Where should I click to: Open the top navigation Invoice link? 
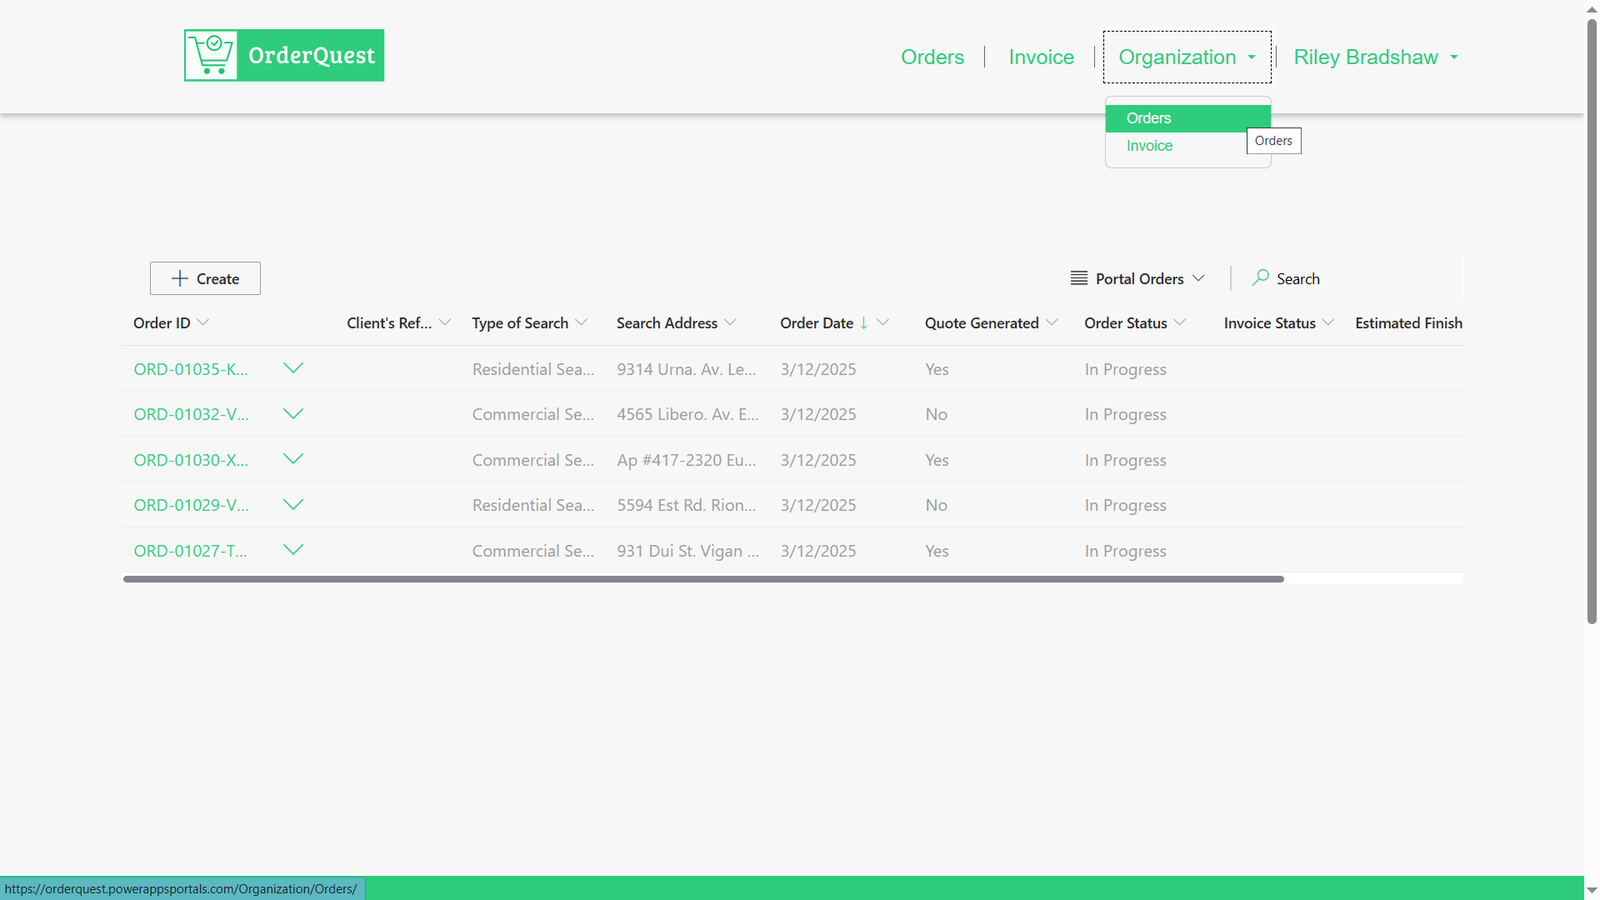click(1041, 57)
